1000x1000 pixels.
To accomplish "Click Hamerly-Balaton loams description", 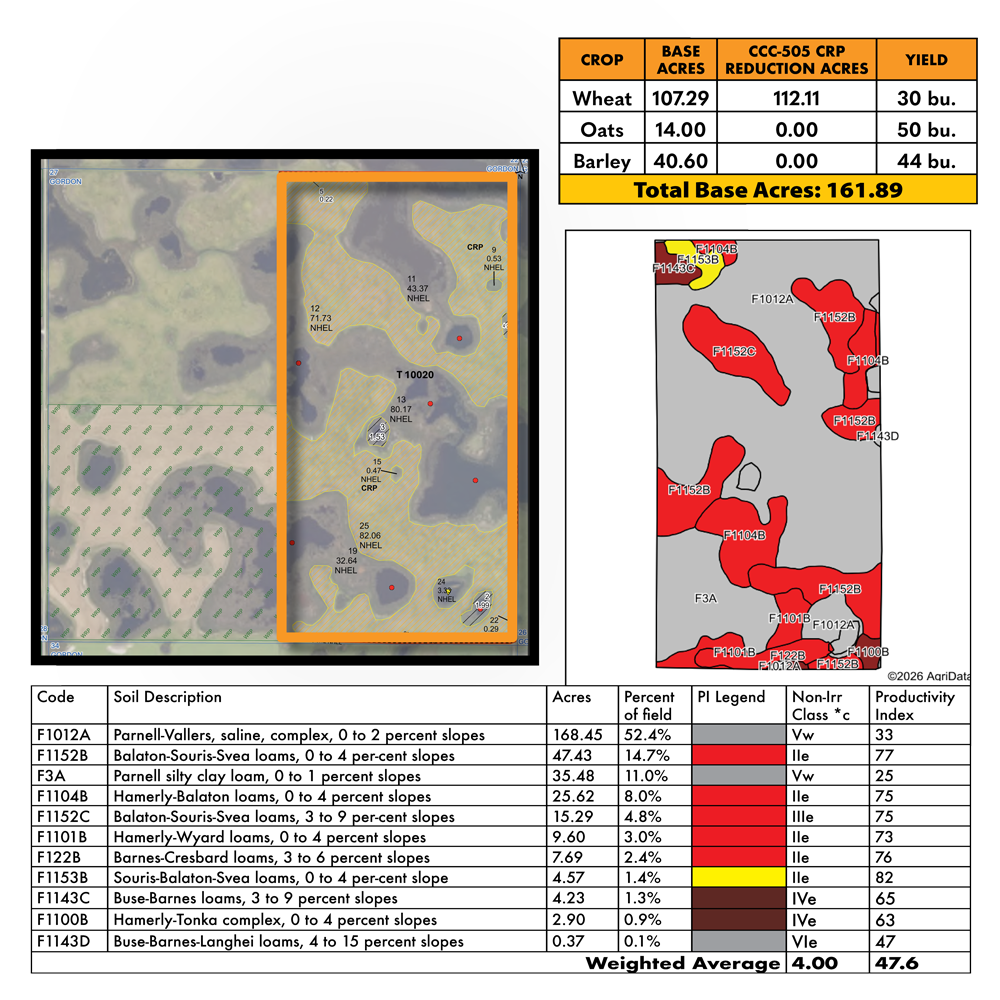I will (x=272, y=797).
